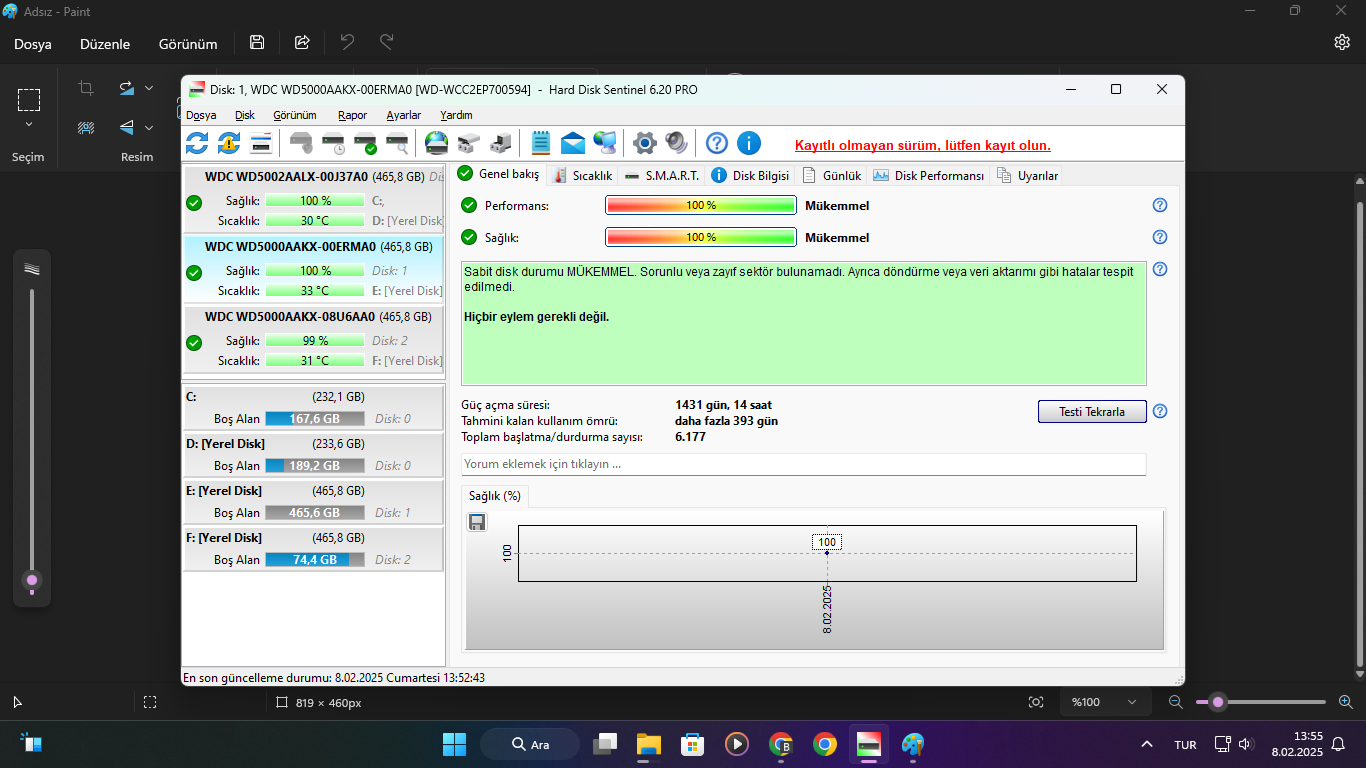Open the taskbar search box labeled Ara
The height and width of the screenshot is (768, 1366).
(x=530, y=744)
